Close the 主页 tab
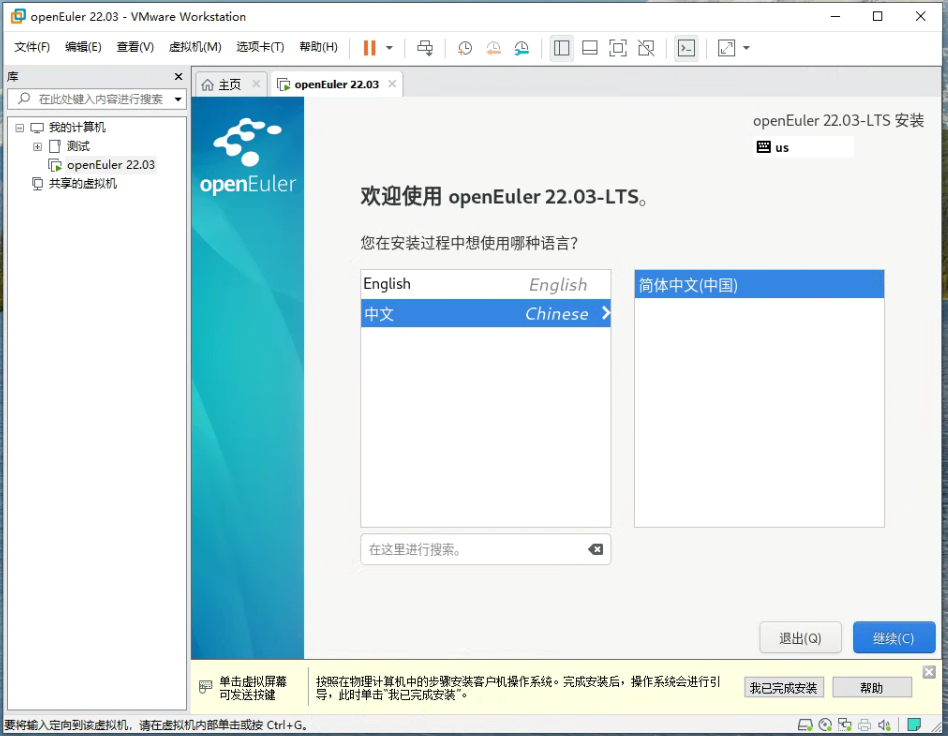This screenshot has width=948, height=736. [x=256, y=84]
